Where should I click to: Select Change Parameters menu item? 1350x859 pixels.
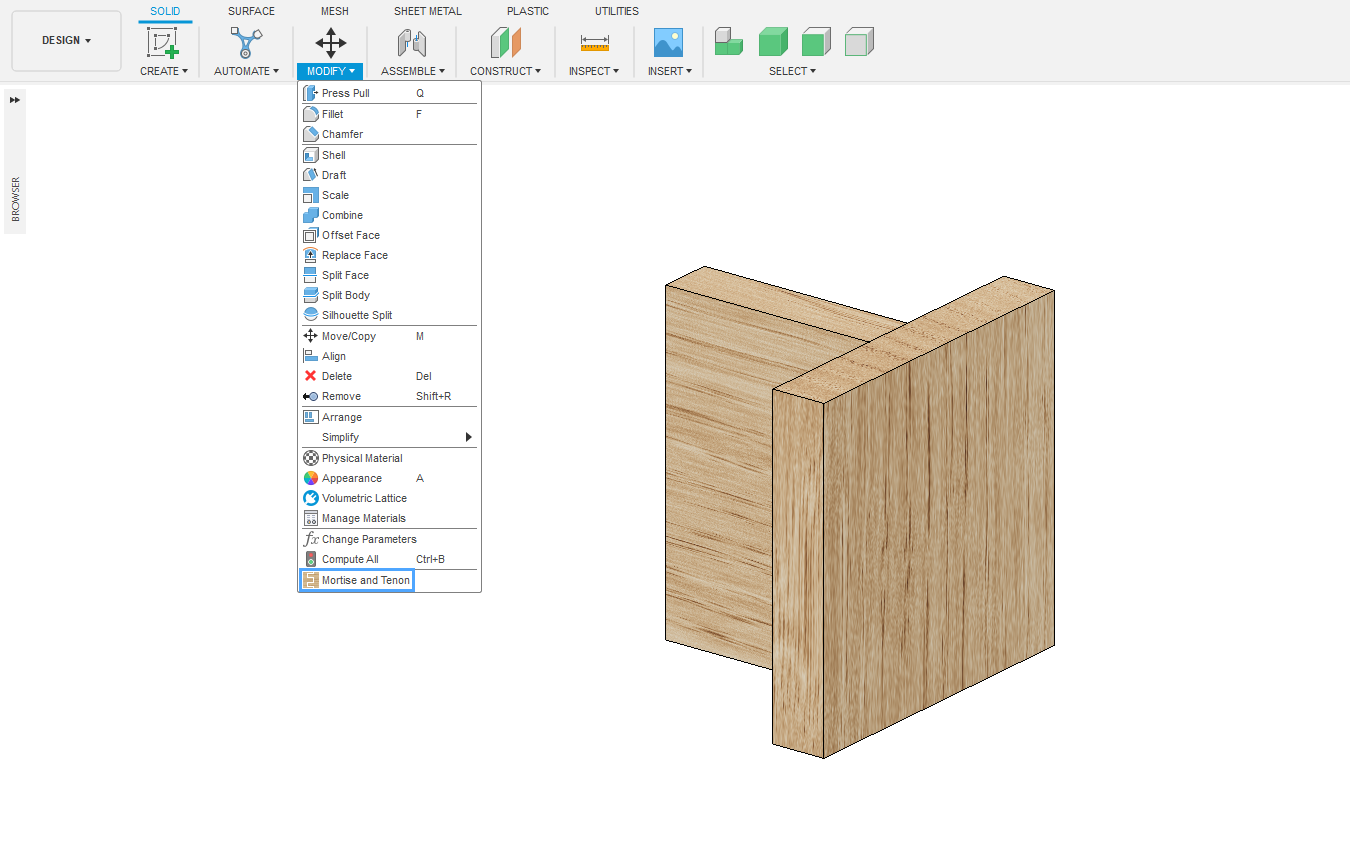point(368,539)
